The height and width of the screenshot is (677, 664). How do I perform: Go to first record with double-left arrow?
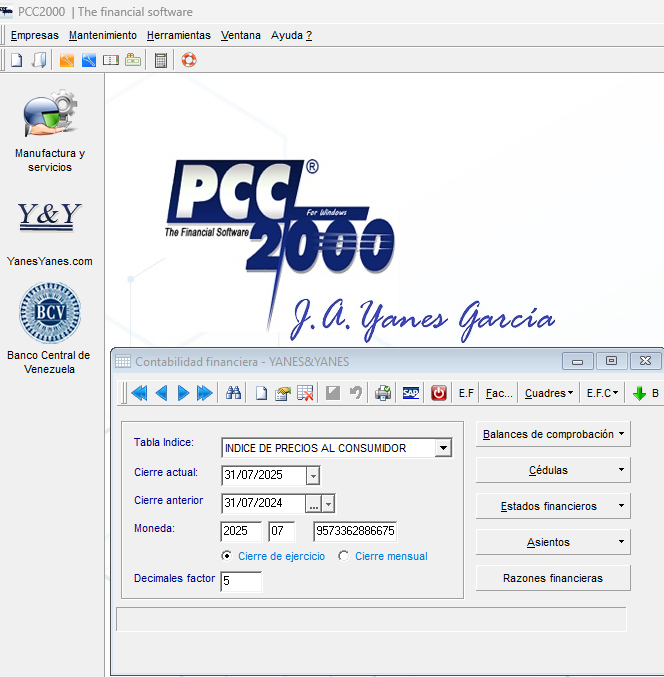139,393
